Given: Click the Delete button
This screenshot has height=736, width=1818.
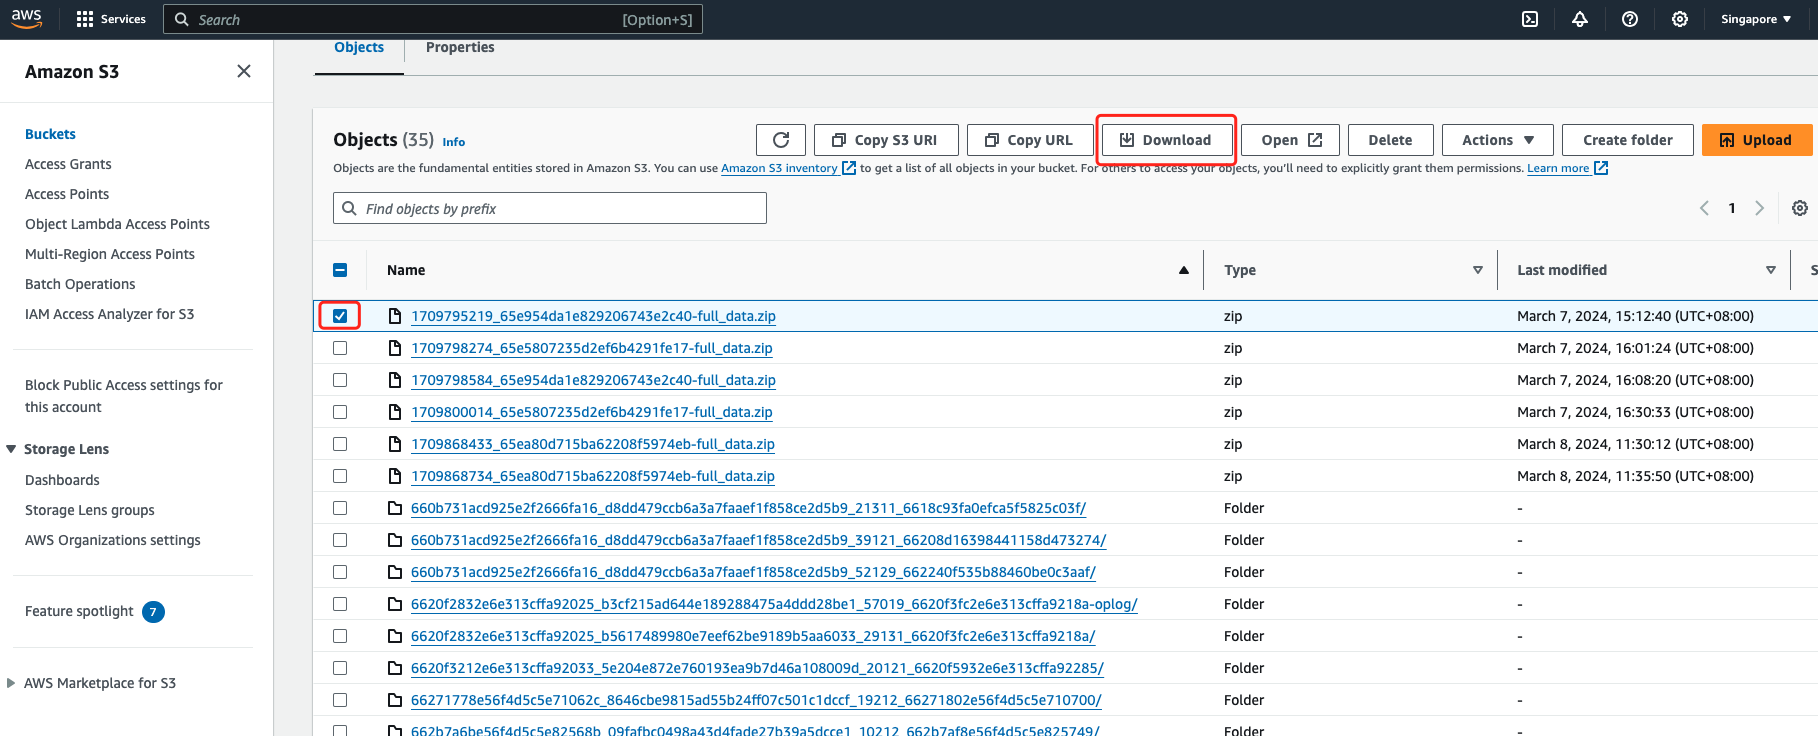Looking at the screenshot, I should [x=1390, y=140].
